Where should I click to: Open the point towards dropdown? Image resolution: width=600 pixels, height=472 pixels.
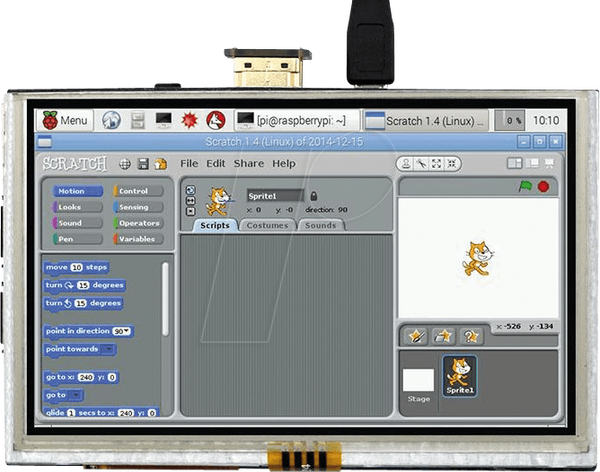click(109, 349)
